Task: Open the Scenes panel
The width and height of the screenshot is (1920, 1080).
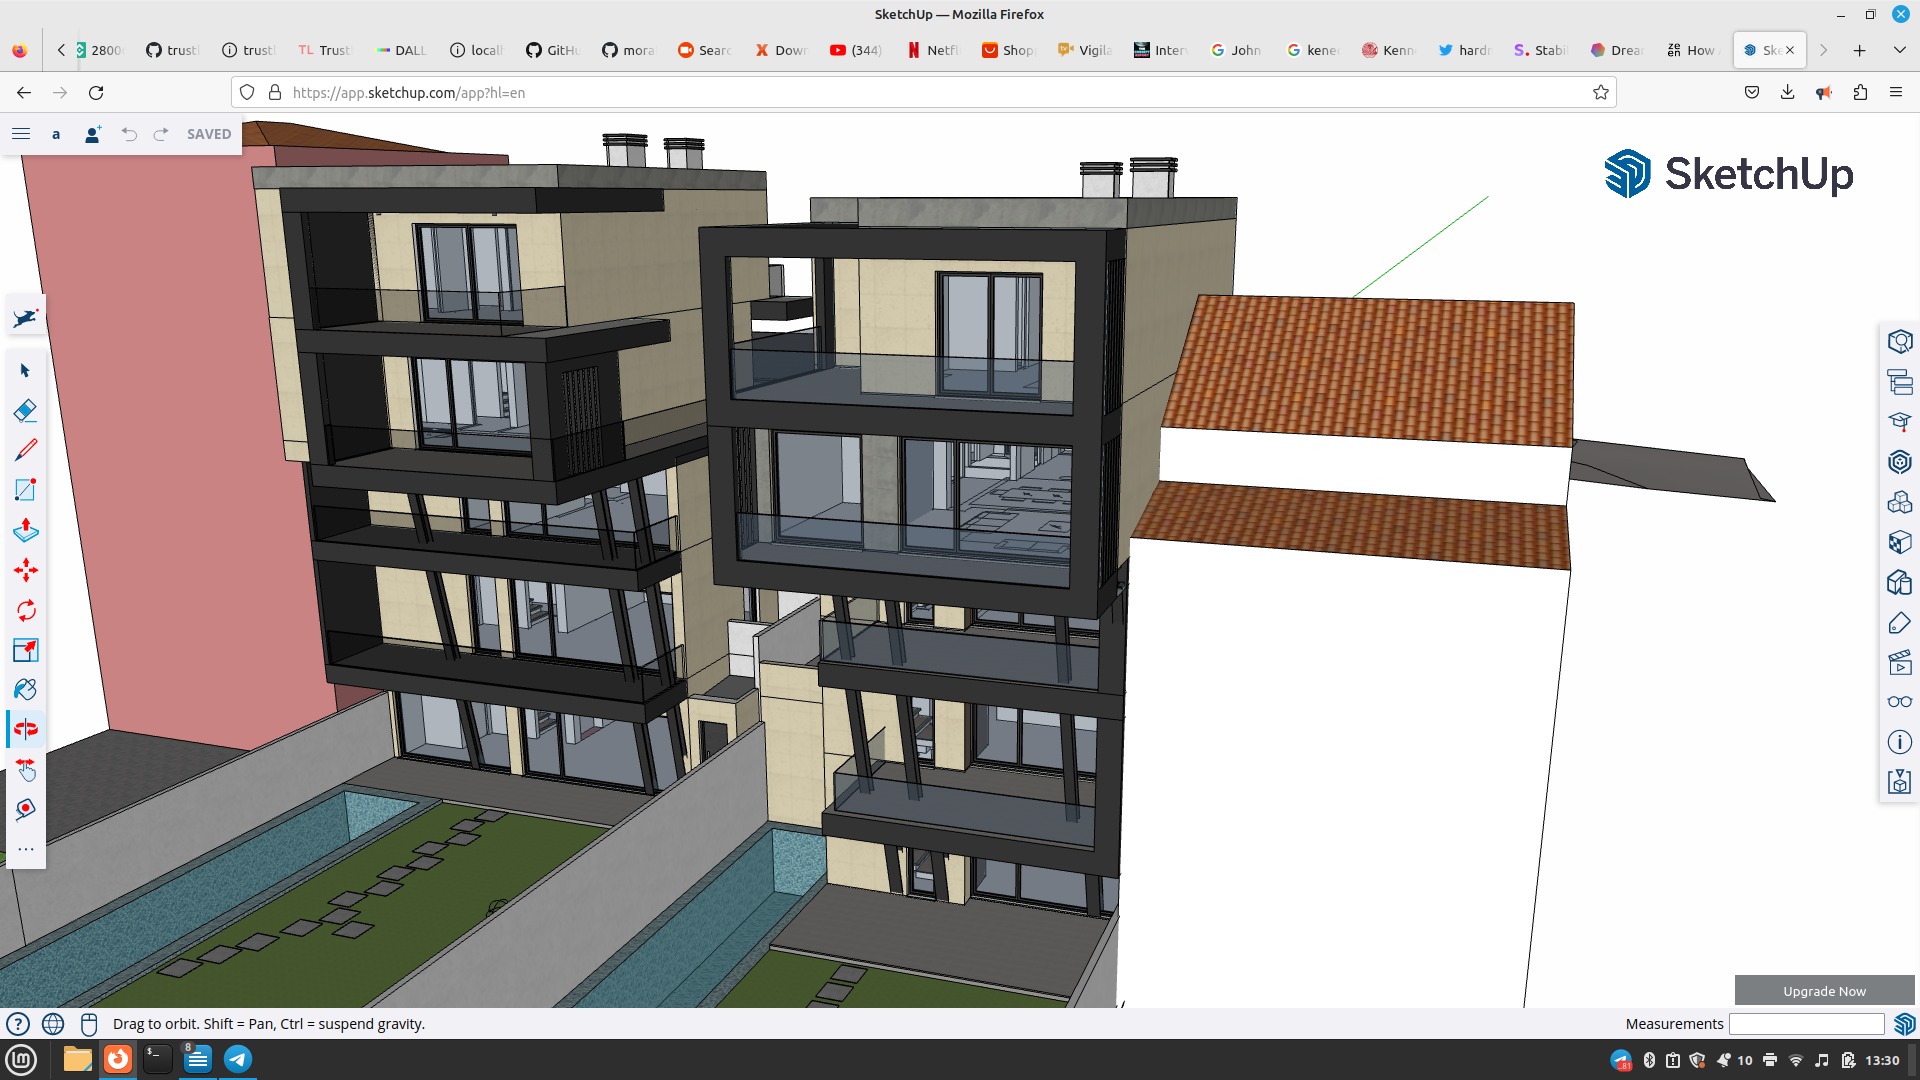Action: [x=1899, y=662]
